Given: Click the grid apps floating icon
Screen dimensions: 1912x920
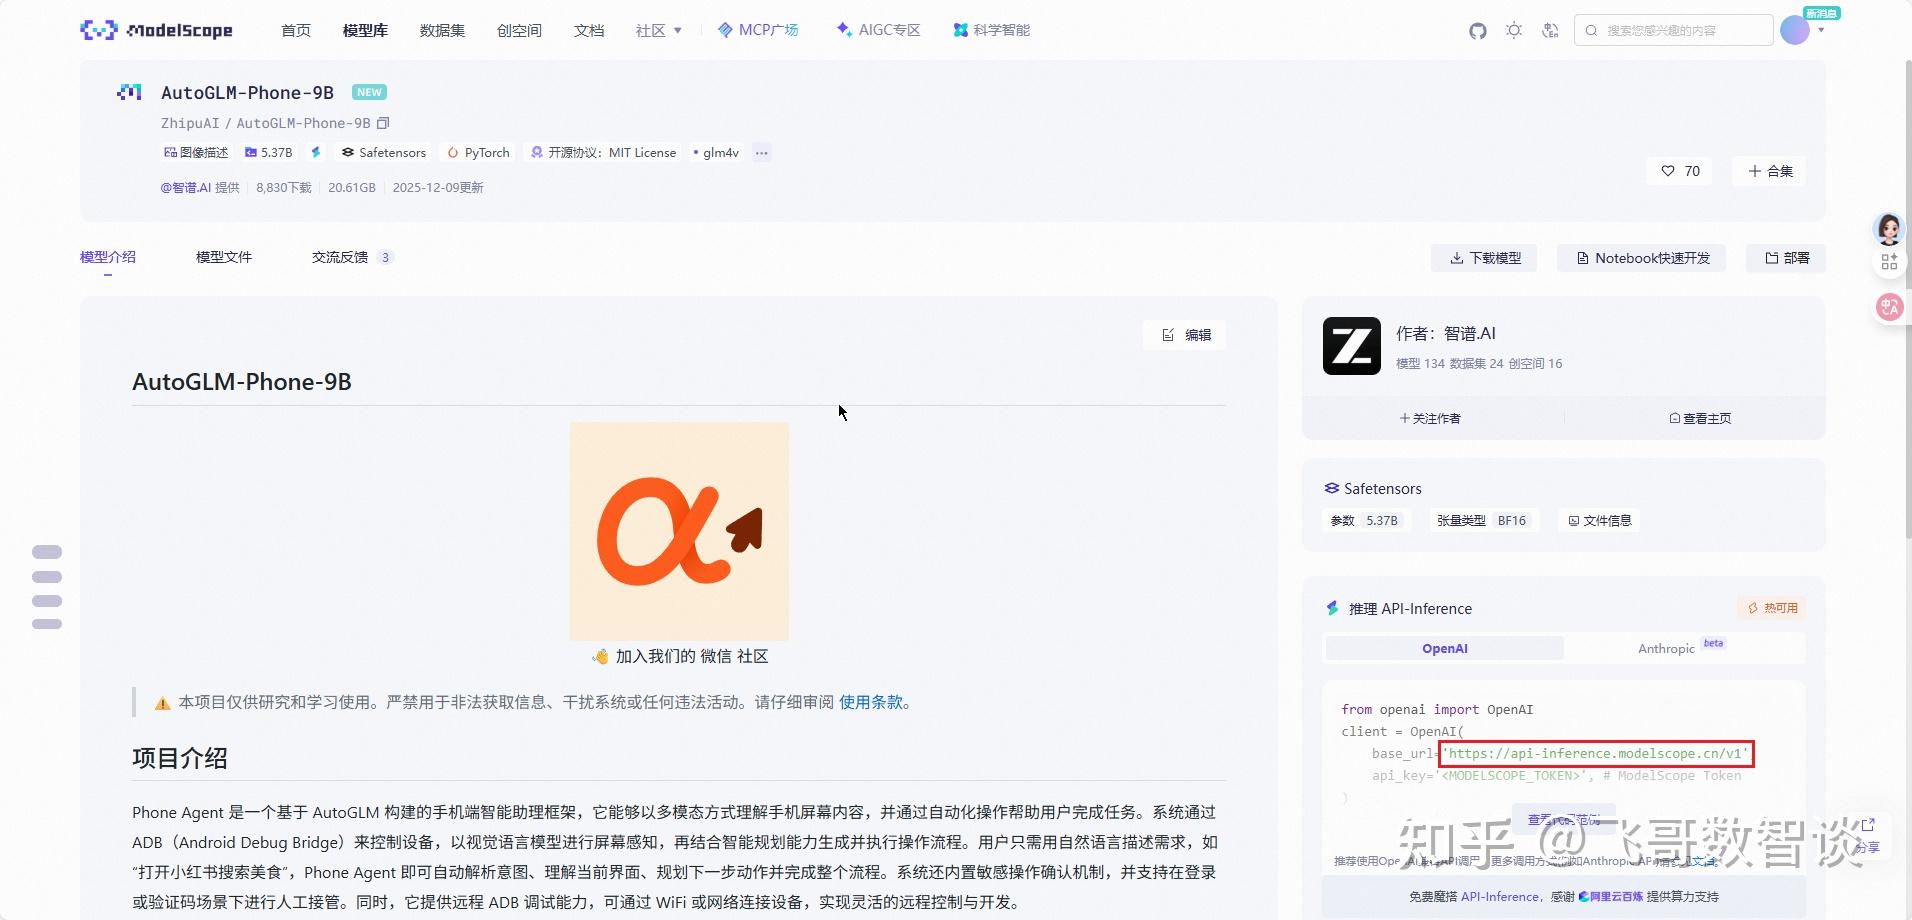Looking at the screenshot, I should 1889,262.
